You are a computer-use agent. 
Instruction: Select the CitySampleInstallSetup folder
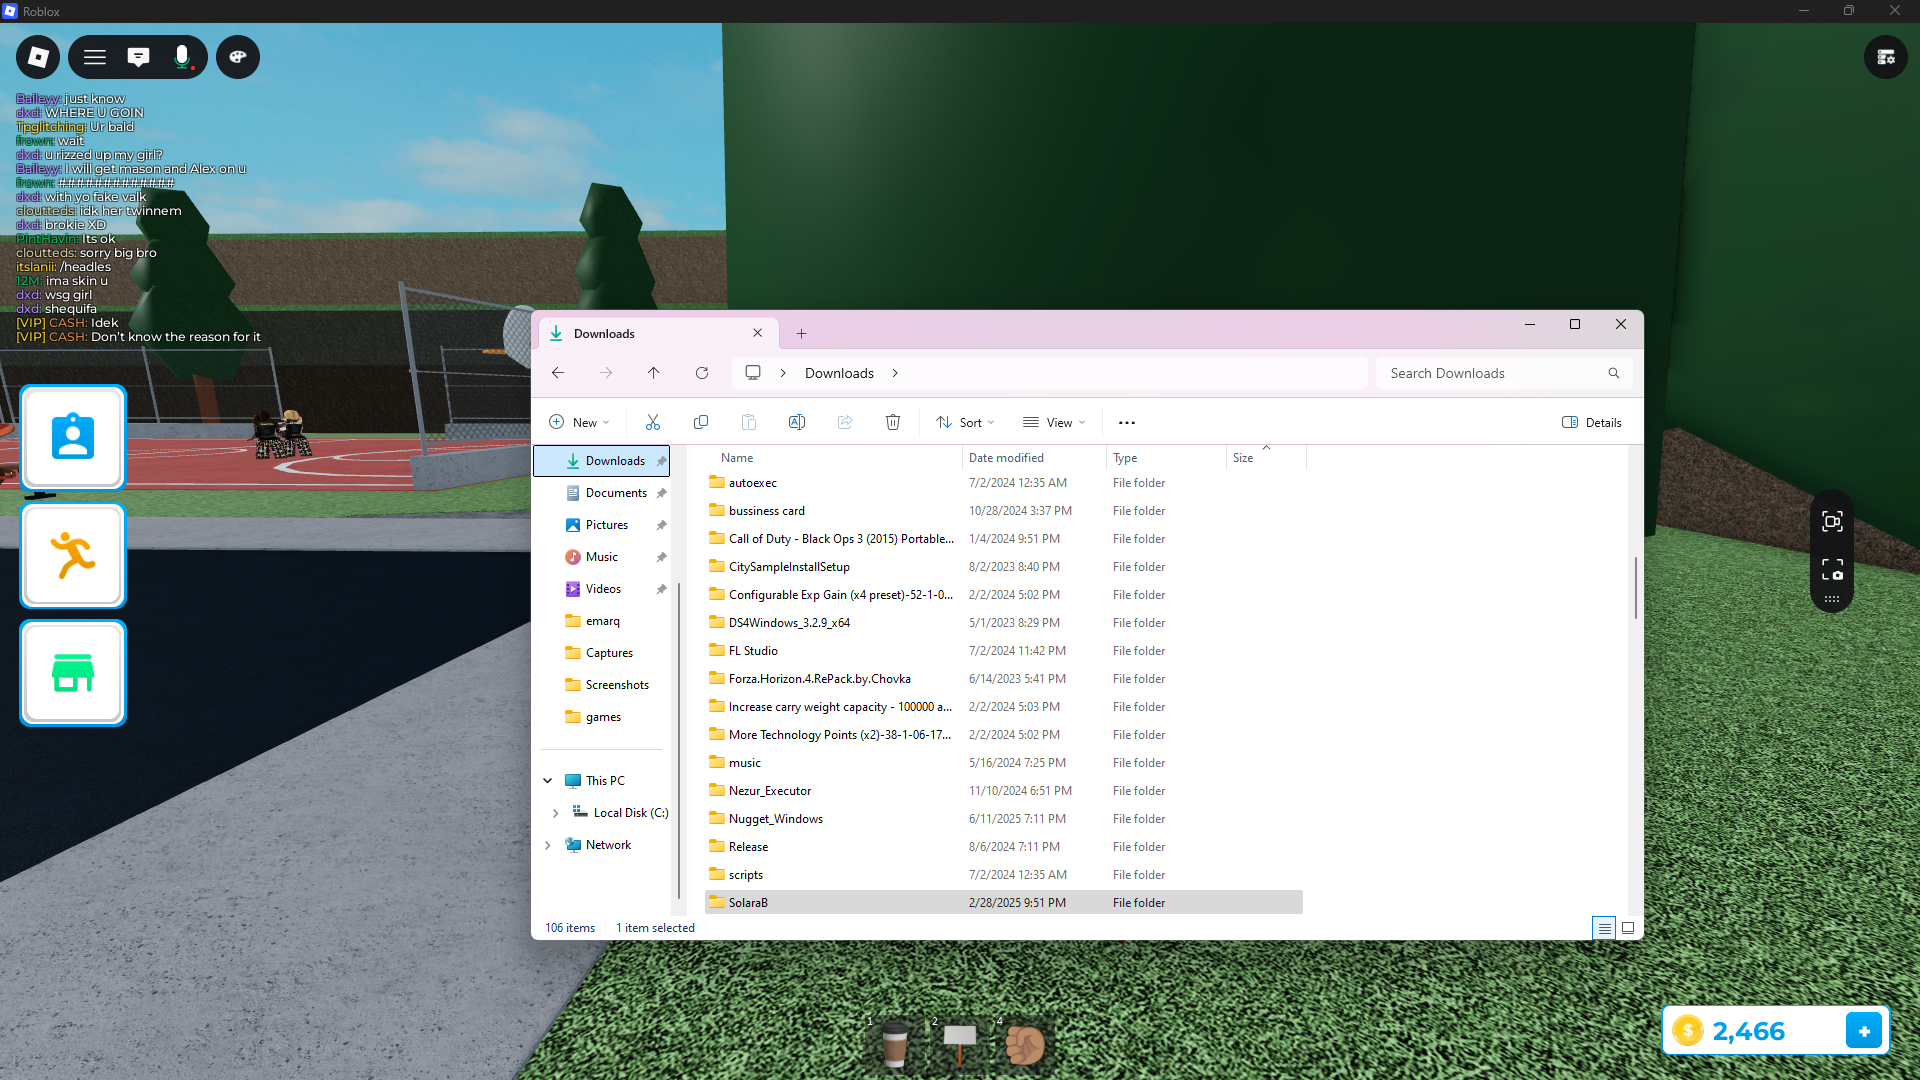[1004, 567]
